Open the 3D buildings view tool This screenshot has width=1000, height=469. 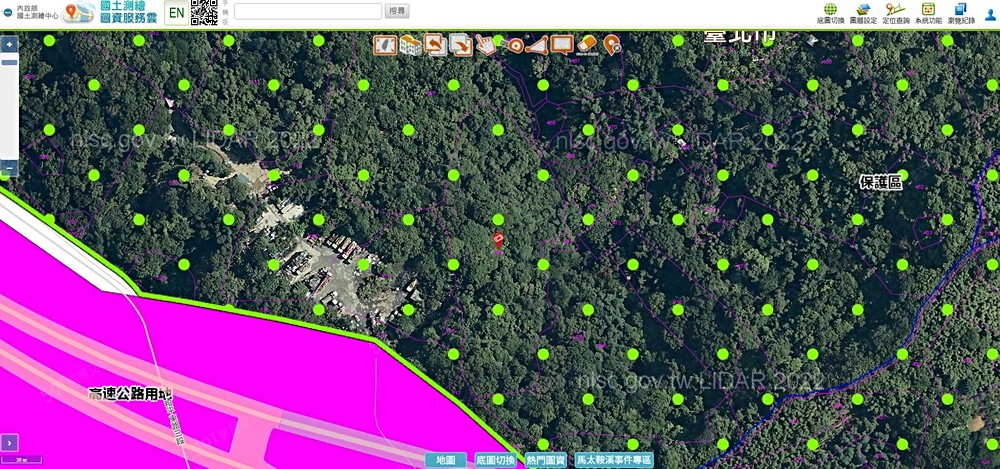[410, 44]
